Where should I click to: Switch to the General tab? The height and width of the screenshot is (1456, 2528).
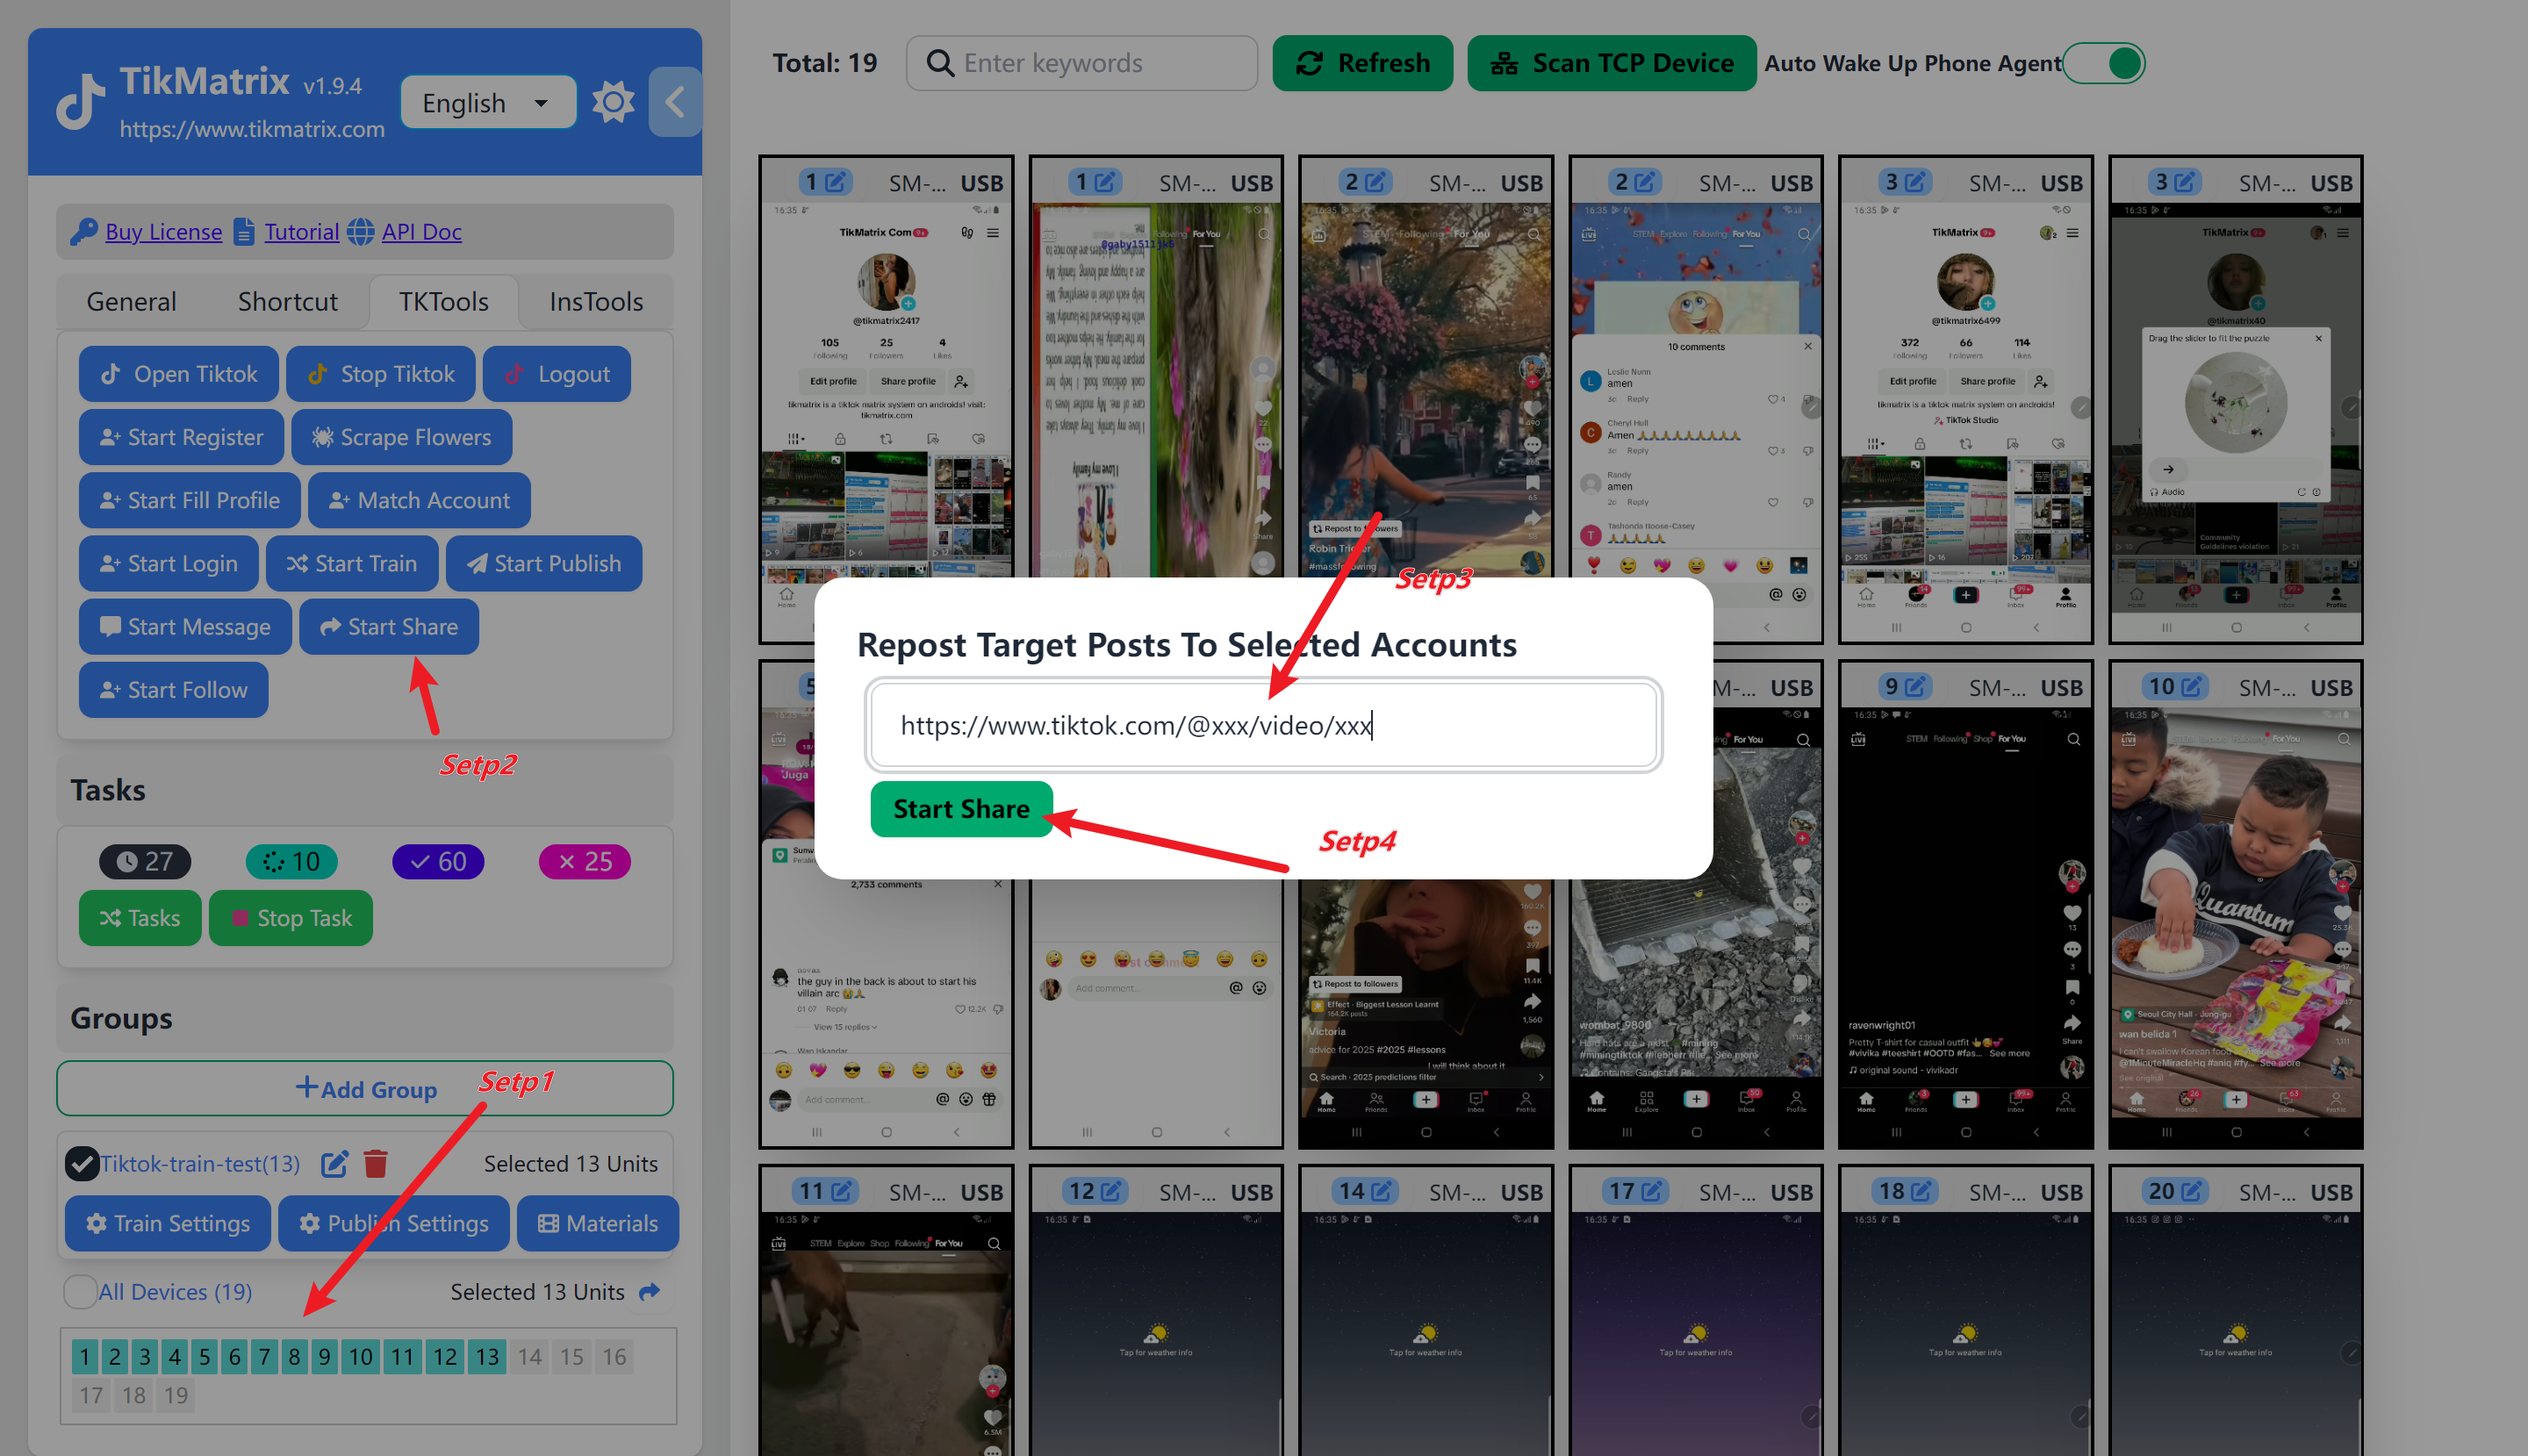click(x=131, y=301)
